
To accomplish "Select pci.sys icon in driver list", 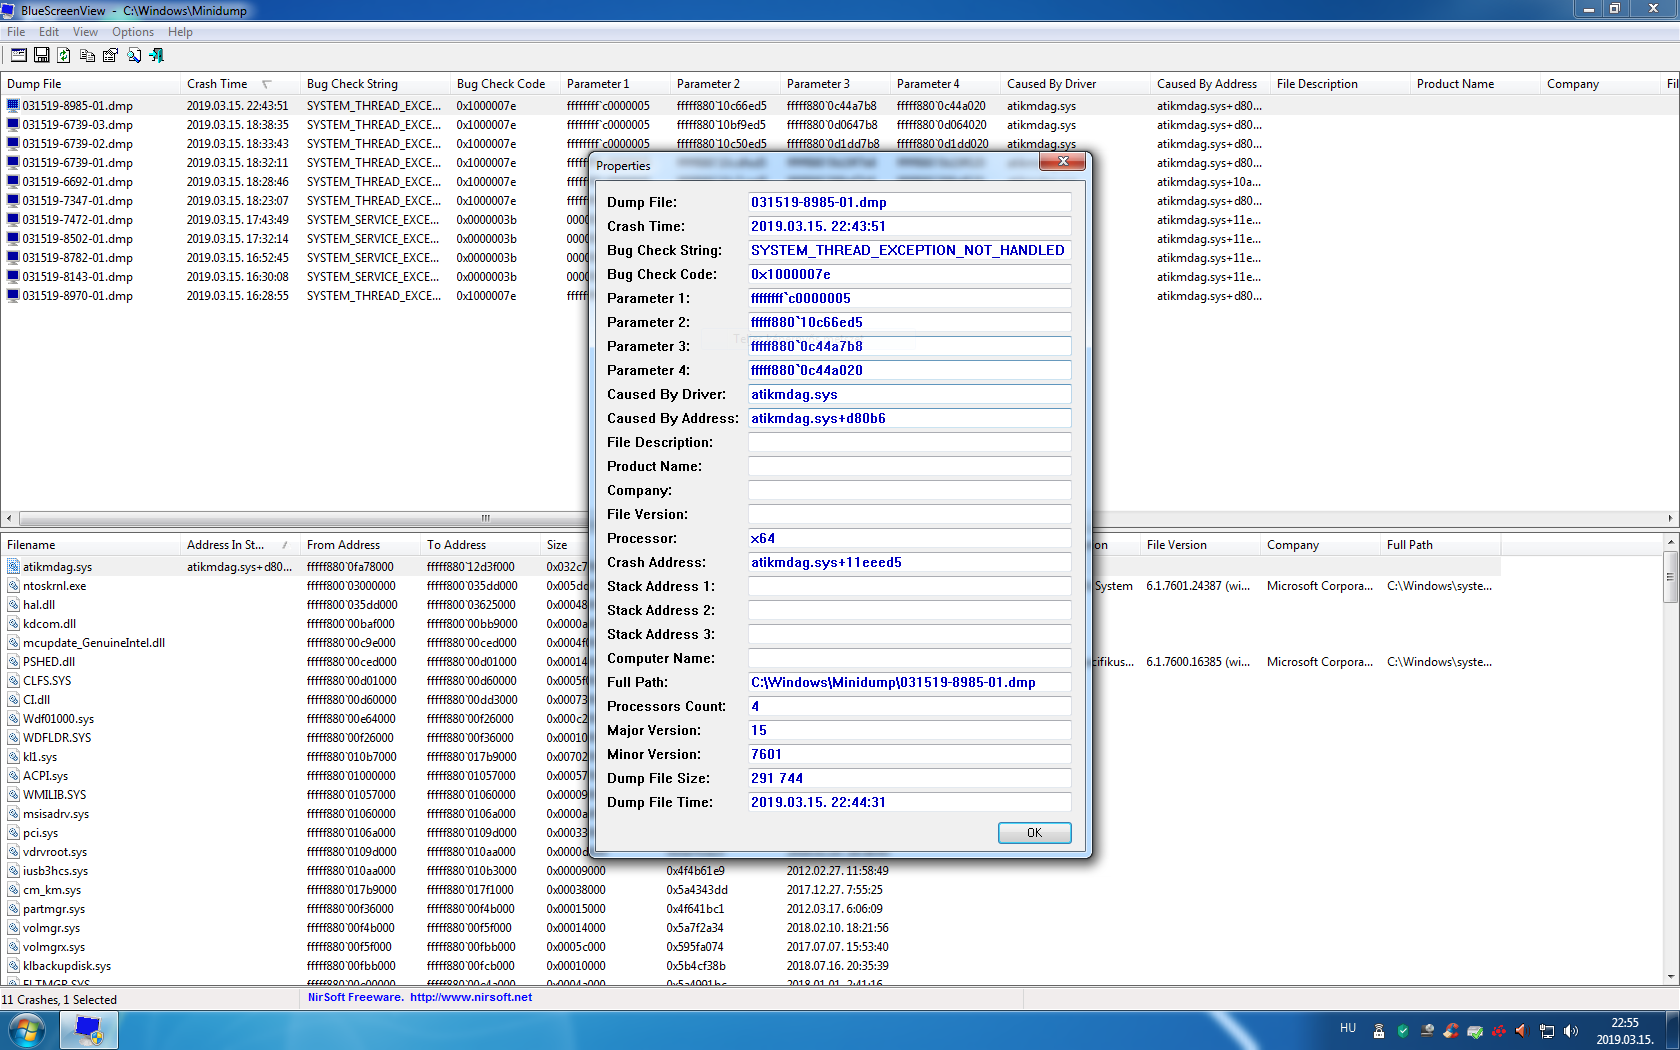I will coord(13,832).
